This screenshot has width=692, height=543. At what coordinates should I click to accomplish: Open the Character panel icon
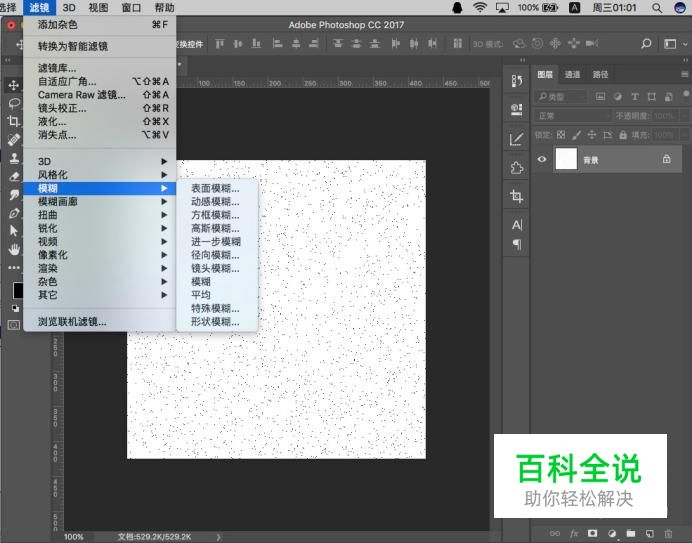tap(517, 225)
